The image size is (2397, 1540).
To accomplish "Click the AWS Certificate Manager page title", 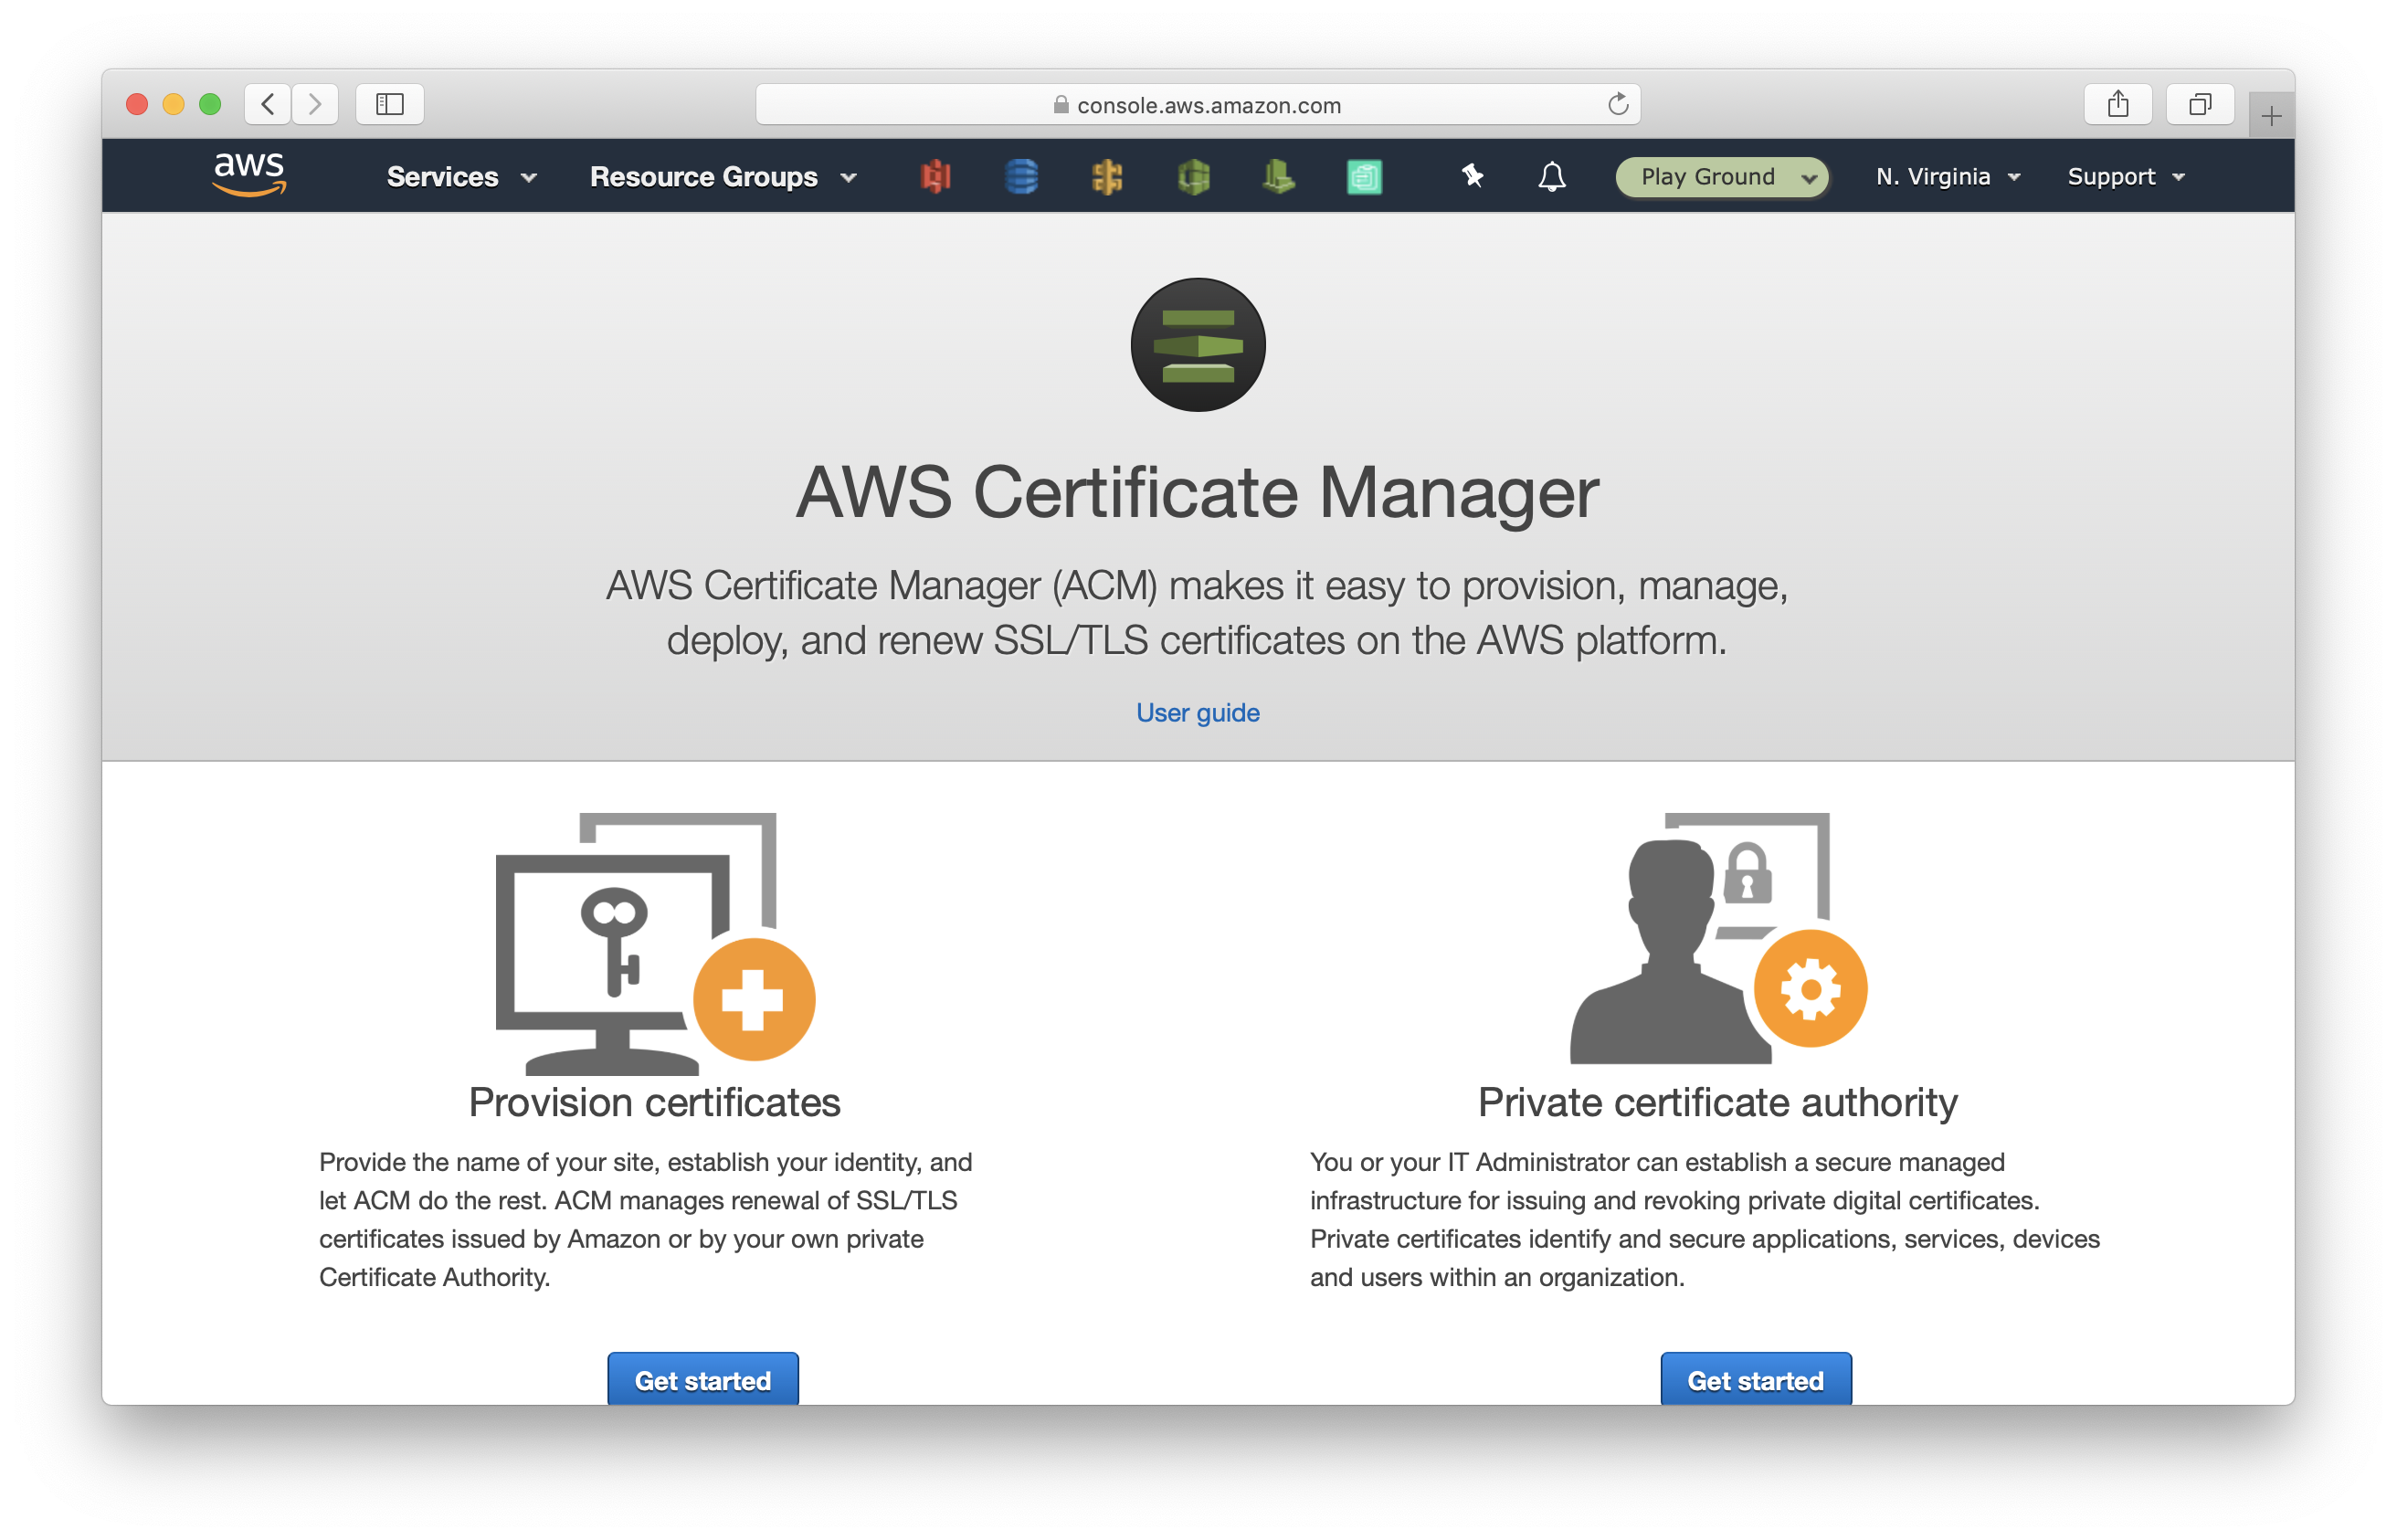I will click(x=1197, y=493).
